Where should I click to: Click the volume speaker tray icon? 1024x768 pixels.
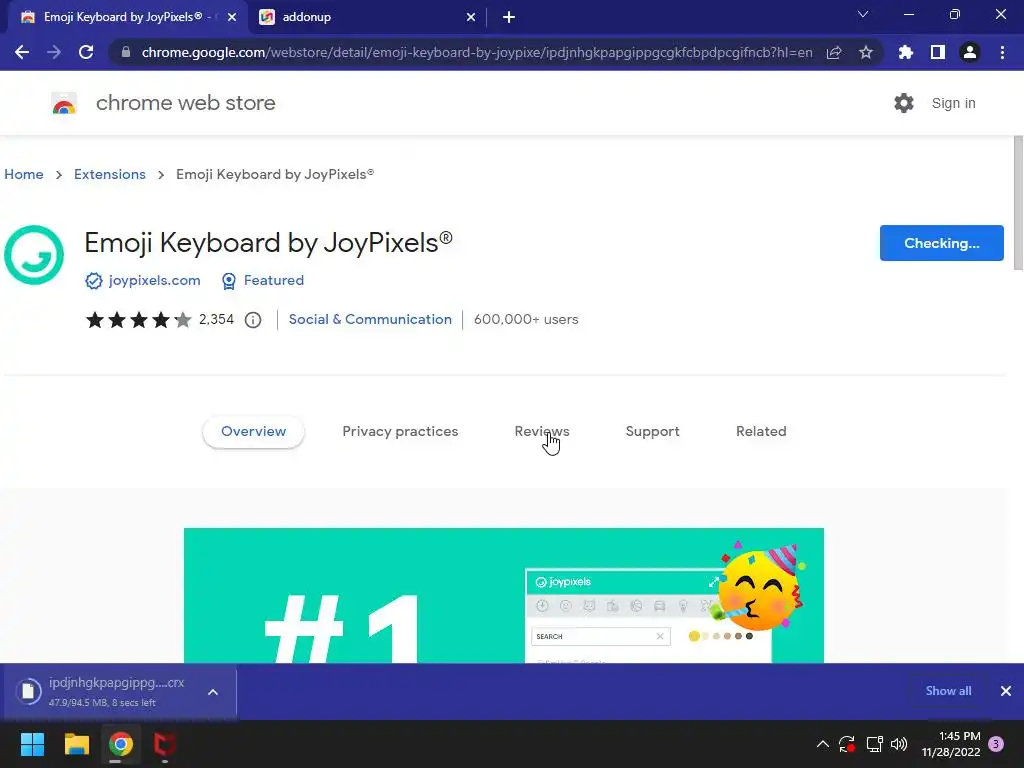pos(899,744)
